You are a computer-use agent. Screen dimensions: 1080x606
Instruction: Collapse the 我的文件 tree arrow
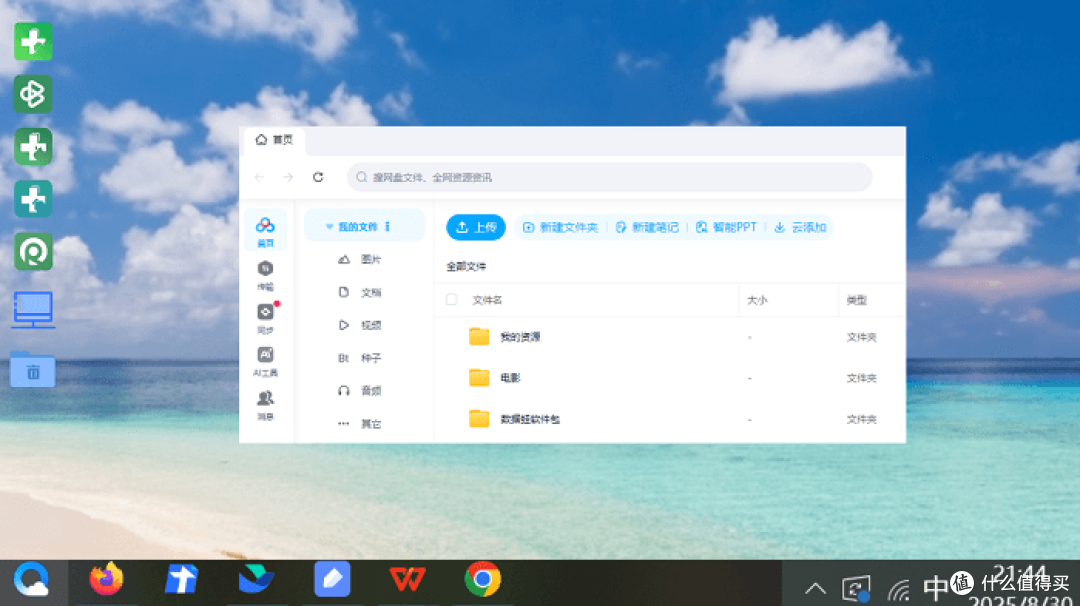click(x=329, y=227)
